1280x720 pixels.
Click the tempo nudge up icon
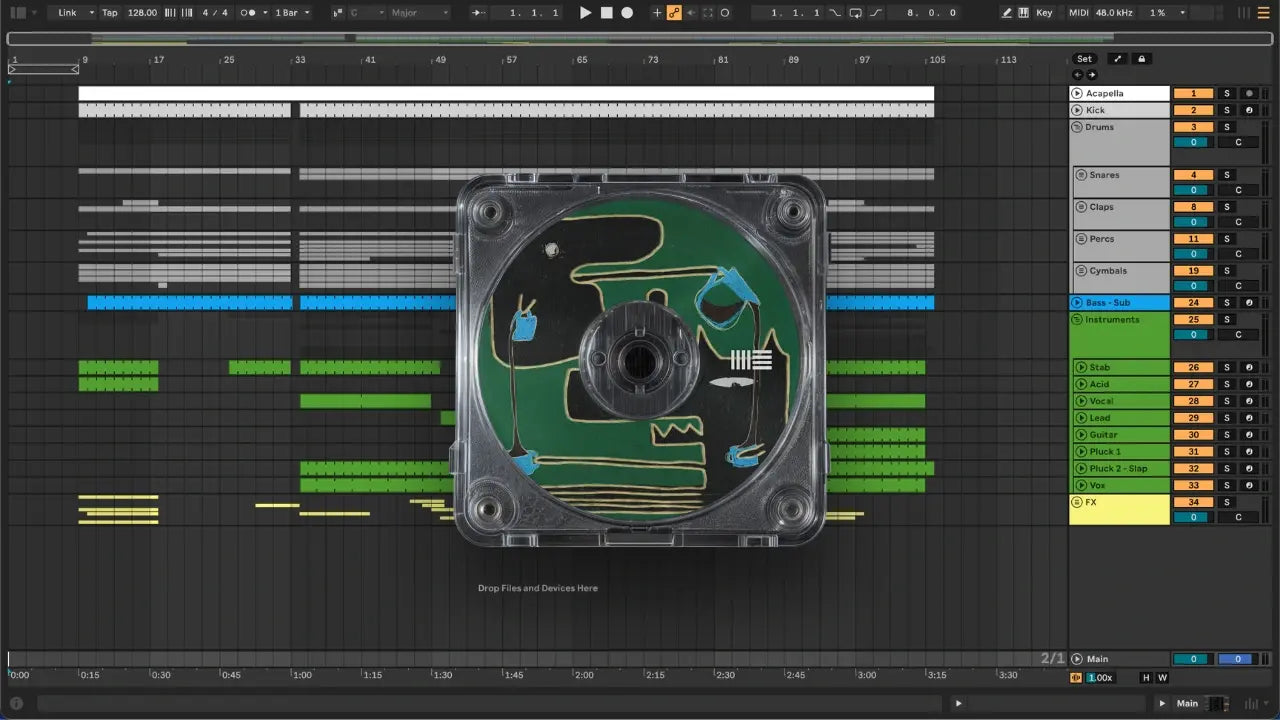click(186, 13)
